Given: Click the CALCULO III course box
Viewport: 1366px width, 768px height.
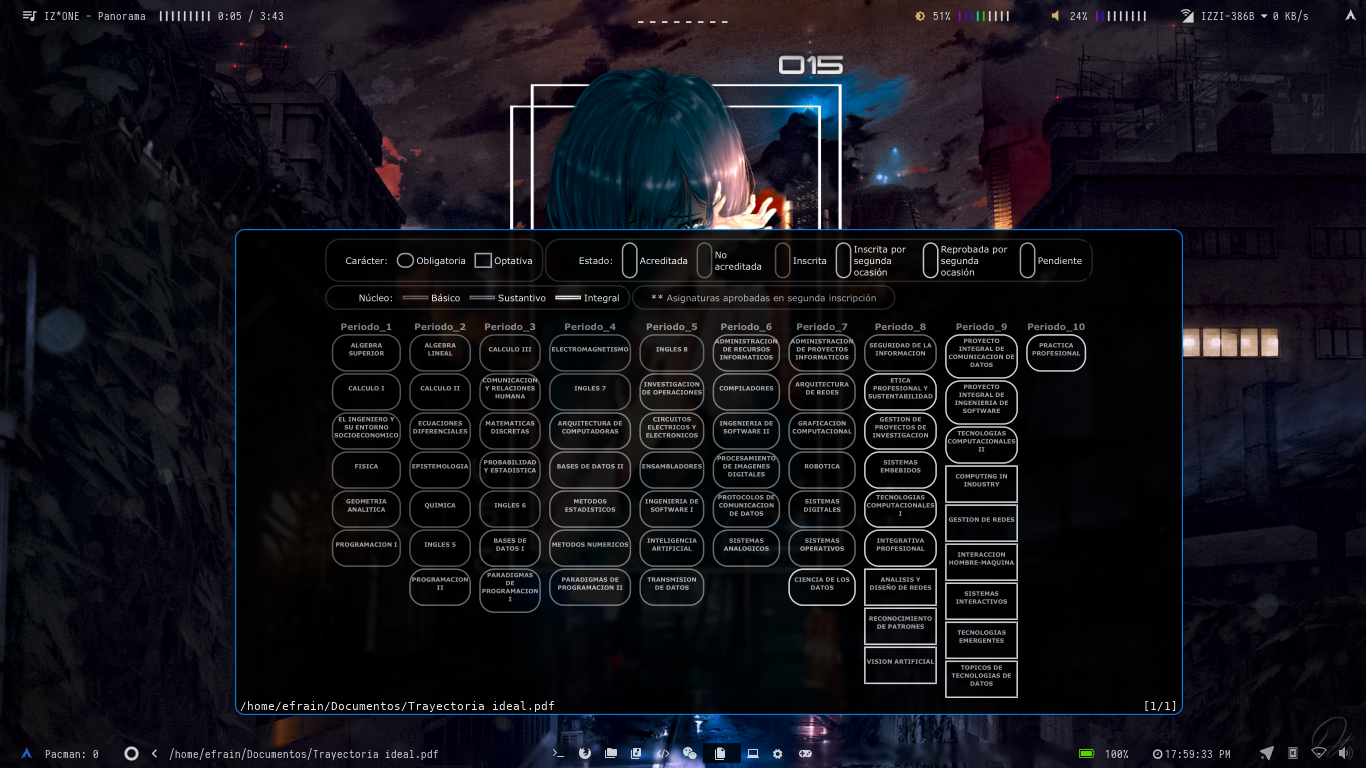Looking at the screenshot, I should 510,352.
